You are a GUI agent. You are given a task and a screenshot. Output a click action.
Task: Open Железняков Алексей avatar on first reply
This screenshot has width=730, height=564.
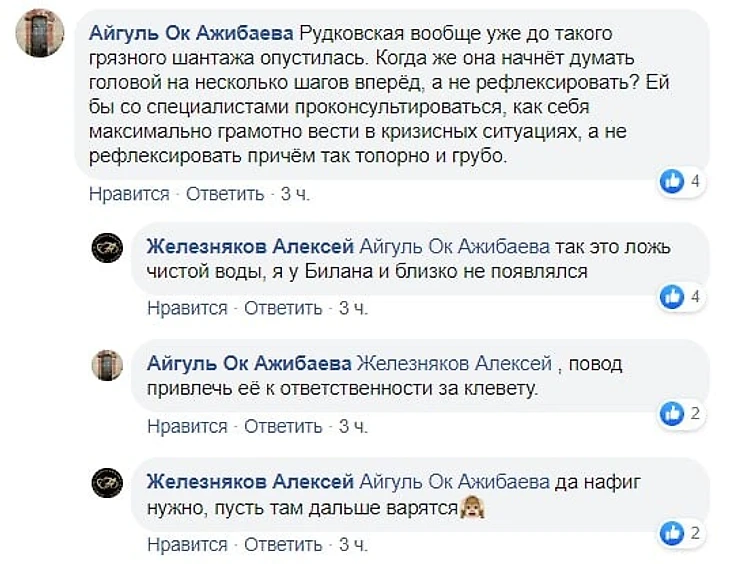pos(107,247)
